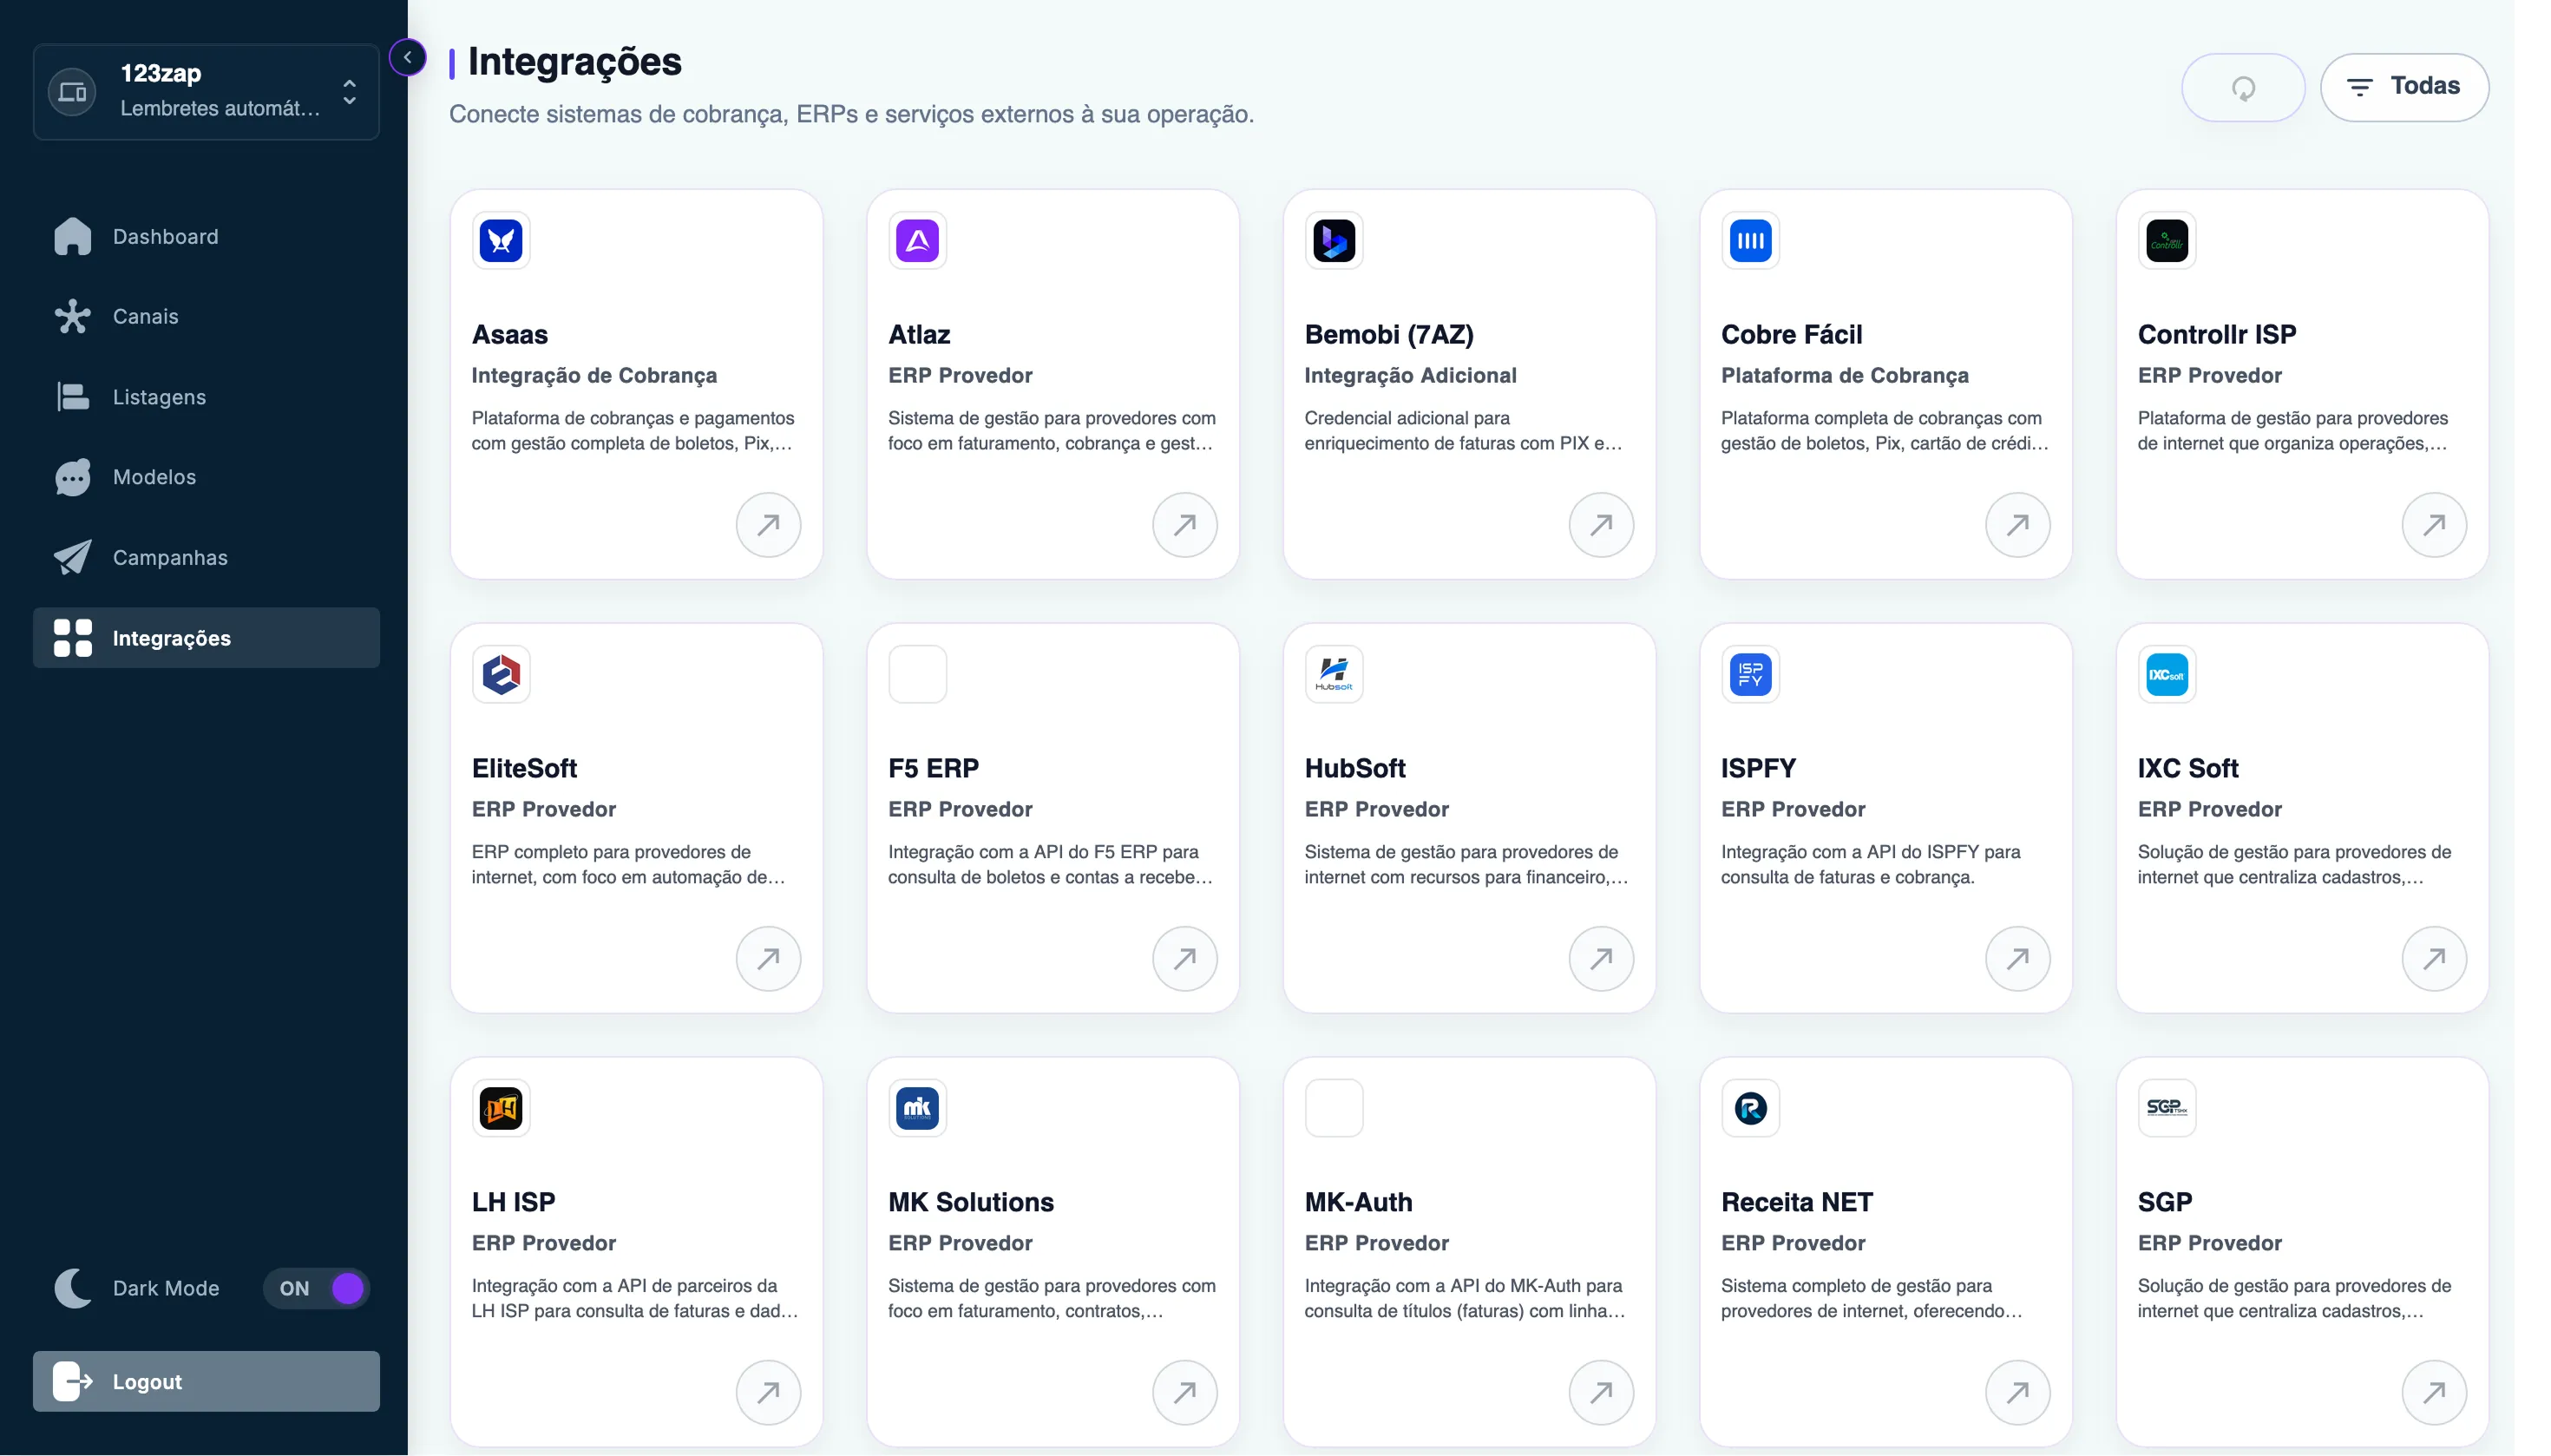Open the ISPFY integration card
This screenshot has width=2551, height=1456.
pos(1885,818)
